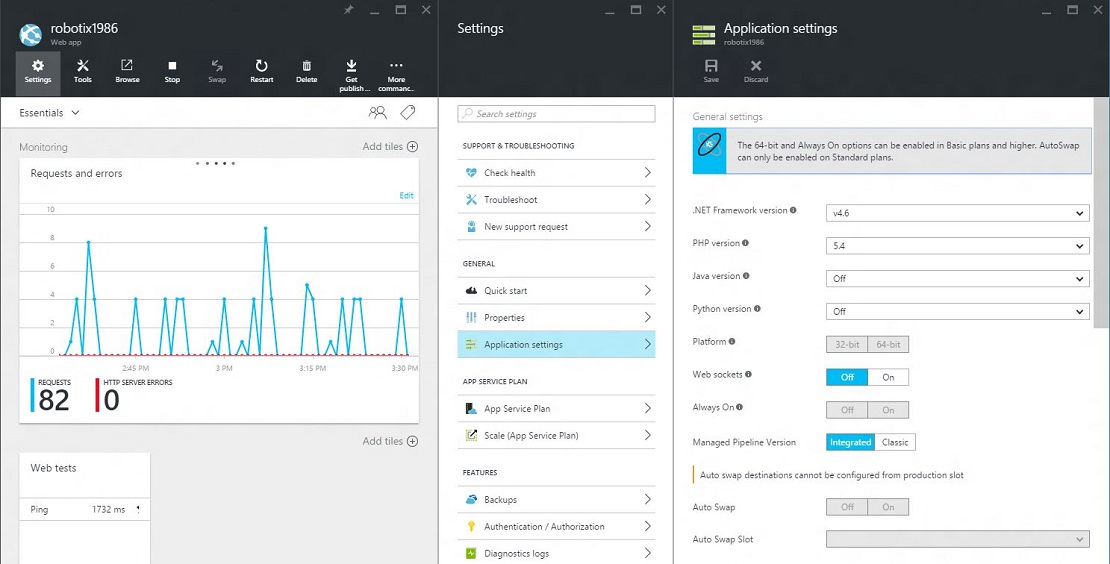1110x564 pixels.
Task: Discard Application settings changes
Action: pos(756,71)
